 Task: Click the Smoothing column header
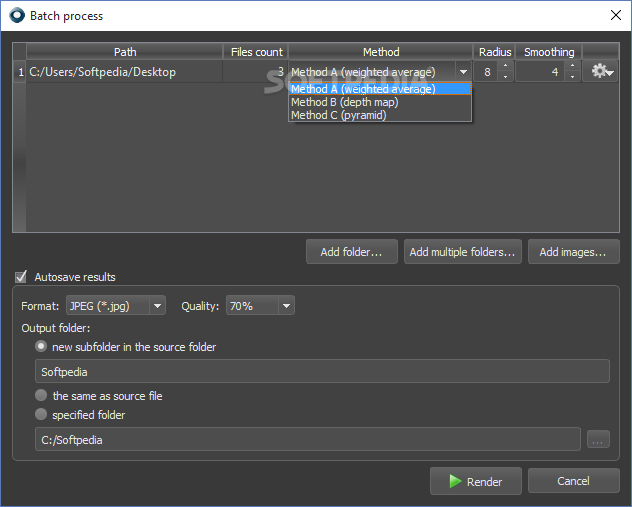coord(549,52)
